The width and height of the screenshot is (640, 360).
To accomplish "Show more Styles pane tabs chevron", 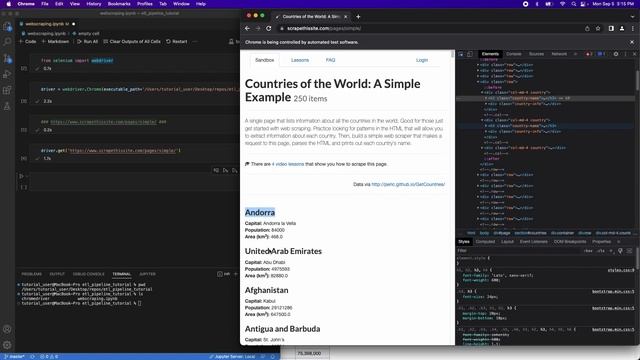I will (618, 242).
